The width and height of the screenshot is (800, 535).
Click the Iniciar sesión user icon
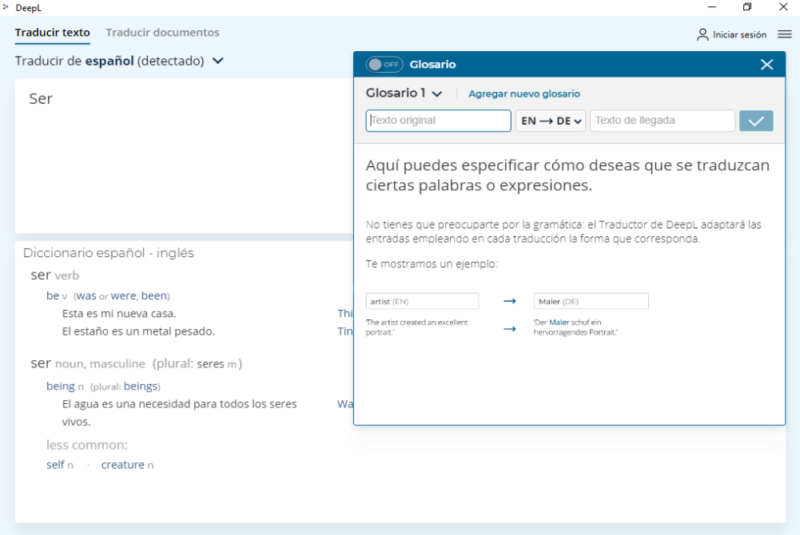pyautogui.click(x=703, y=34)
